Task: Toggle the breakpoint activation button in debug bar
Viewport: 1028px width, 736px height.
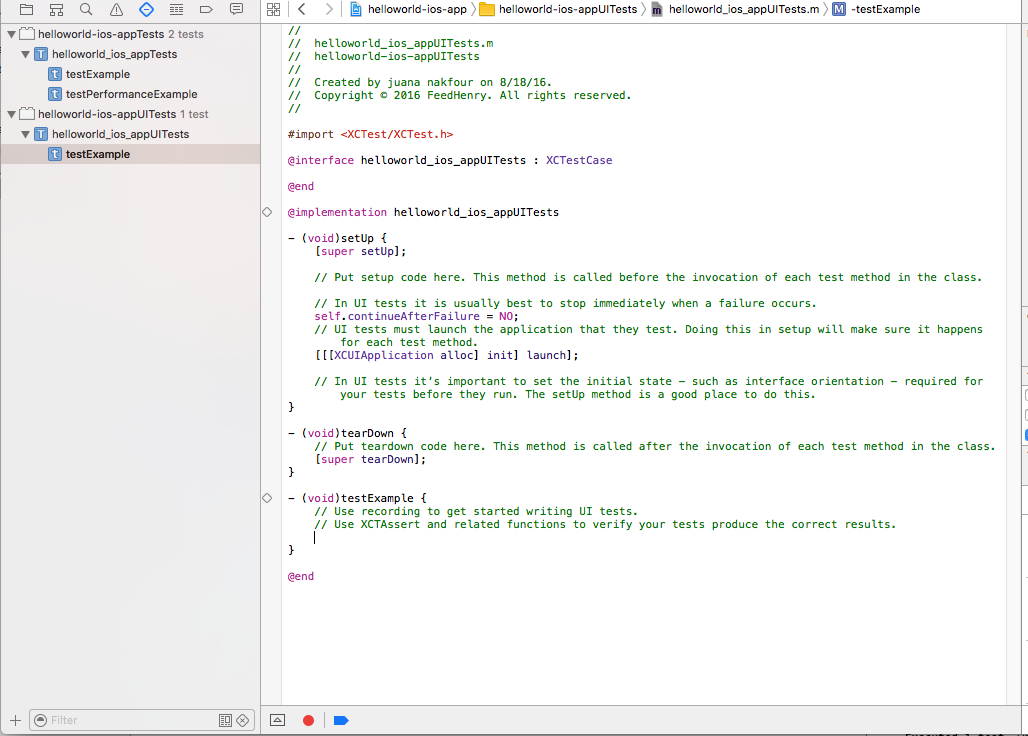Action: (x=341, y=720)
